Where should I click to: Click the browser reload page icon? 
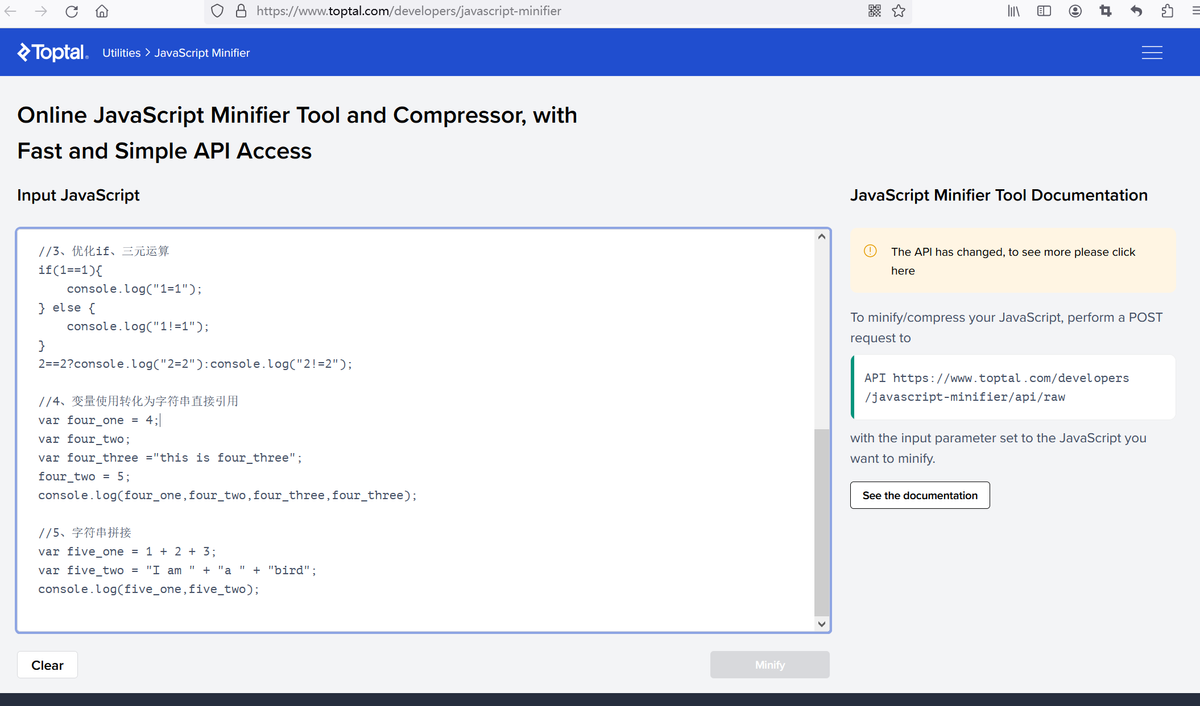pyautogui.click(x=72, y=12)
